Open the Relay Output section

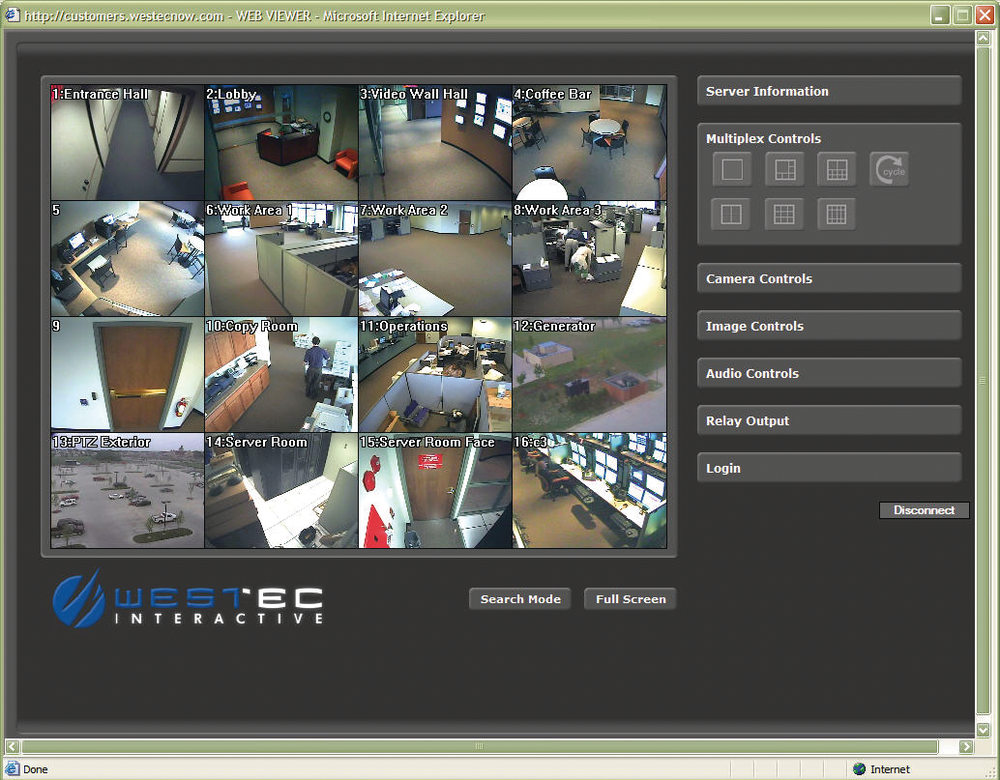coord(828,421)
